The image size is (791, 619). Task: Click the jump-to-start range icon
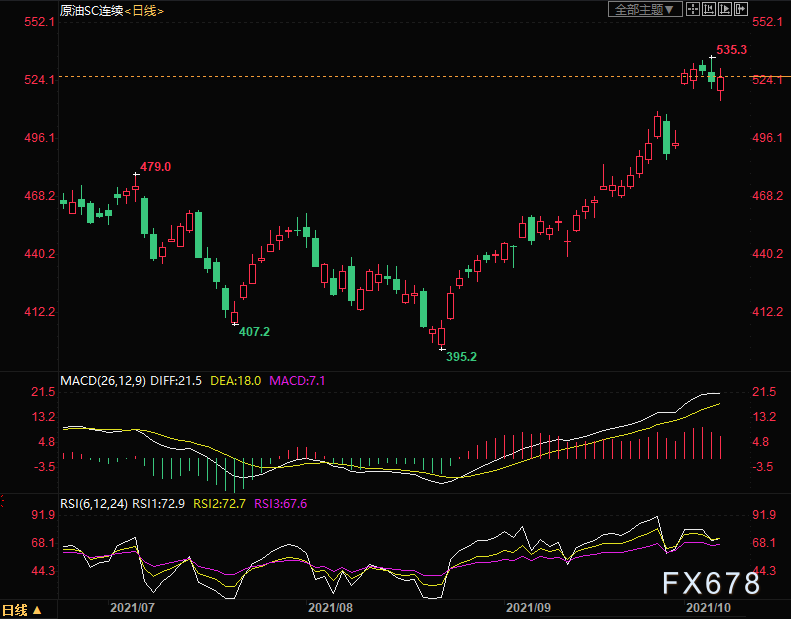(x=708, y=10)
